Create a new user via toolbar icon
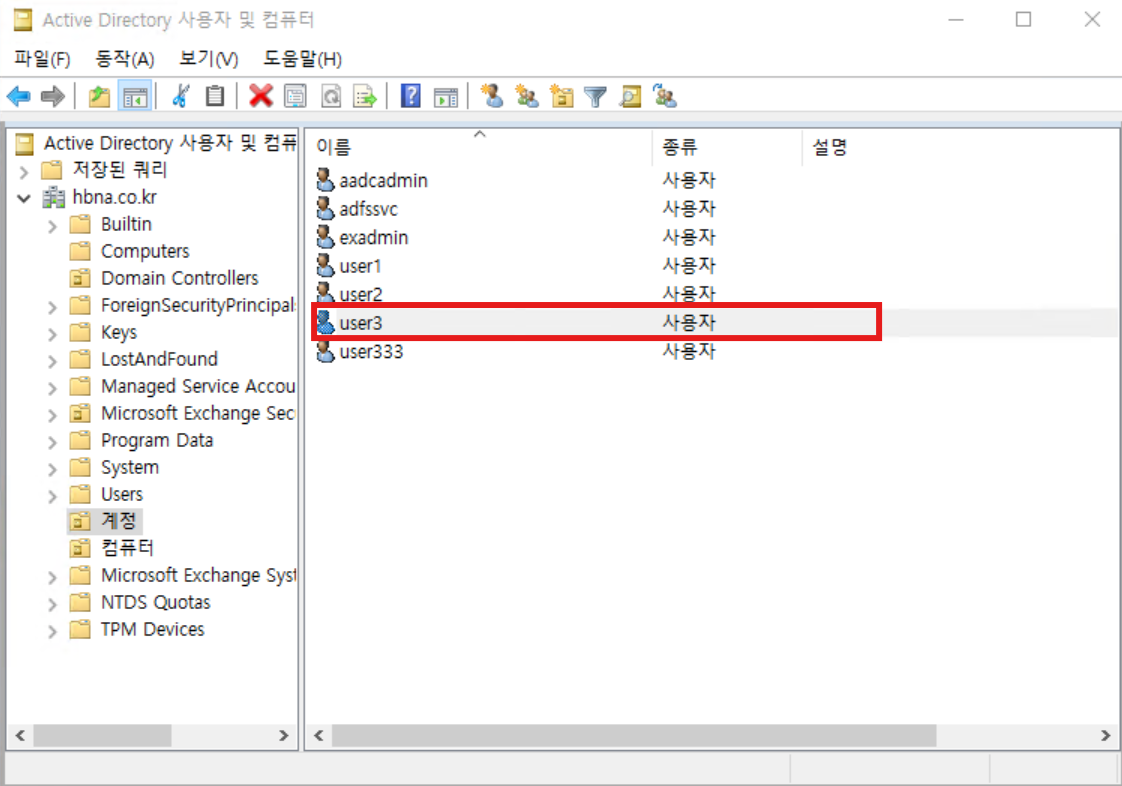This screenshot has width=1122, height=786. pos(492,96)
